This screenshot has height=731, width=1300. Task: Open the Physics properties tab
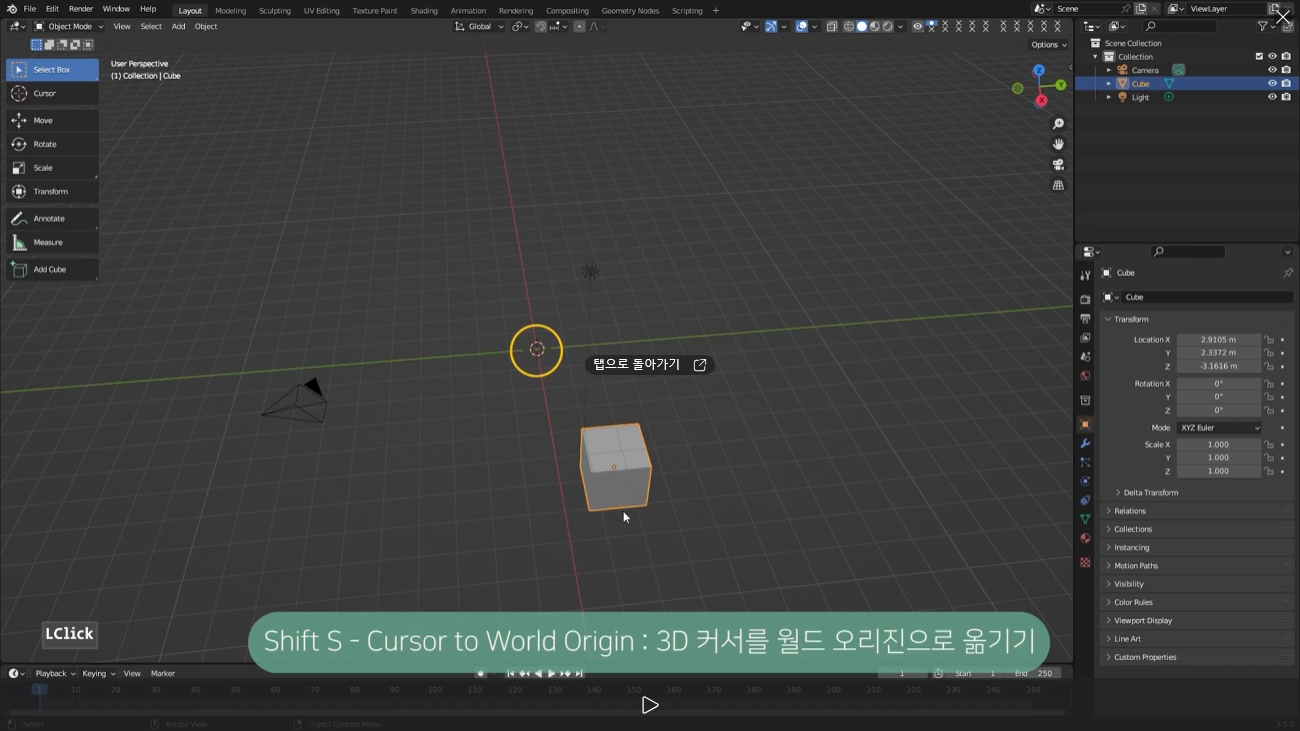point(1085,481)
